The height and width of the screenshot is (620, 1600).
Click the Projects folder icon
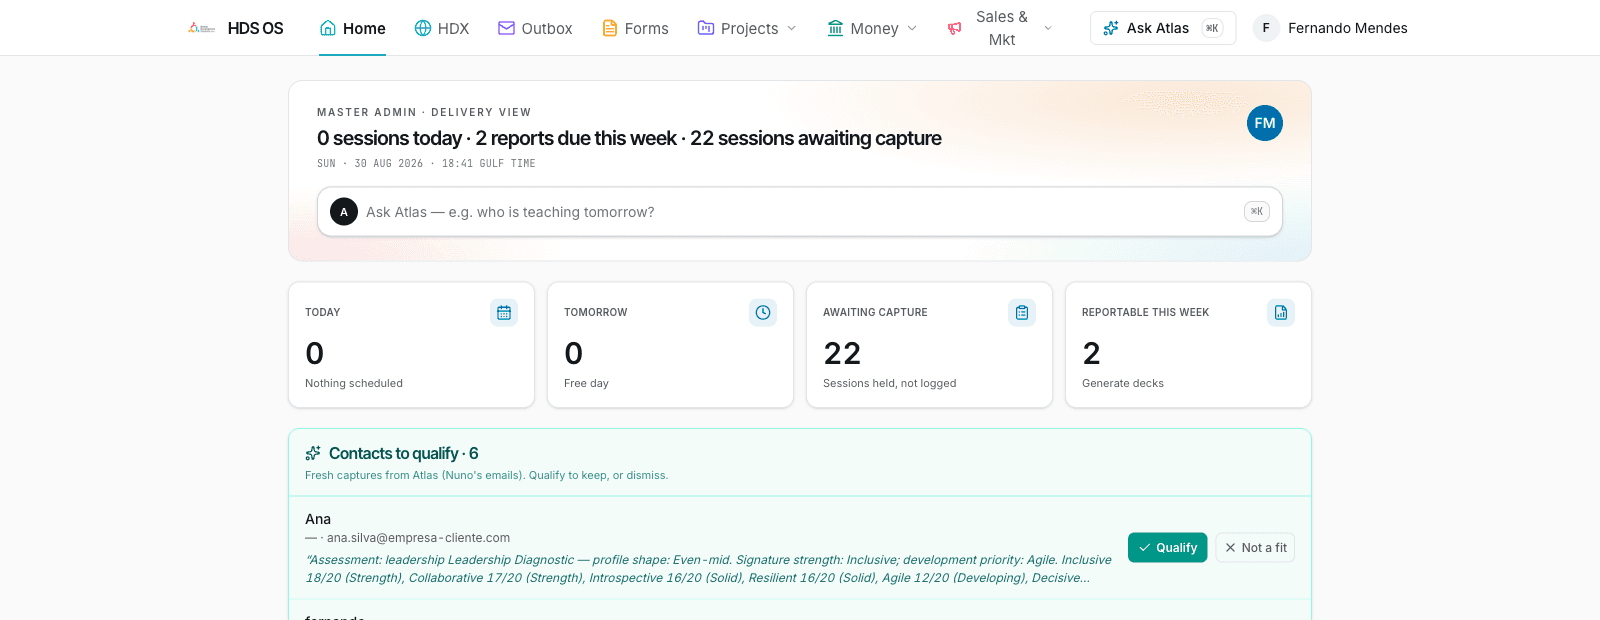pos(706,28)
